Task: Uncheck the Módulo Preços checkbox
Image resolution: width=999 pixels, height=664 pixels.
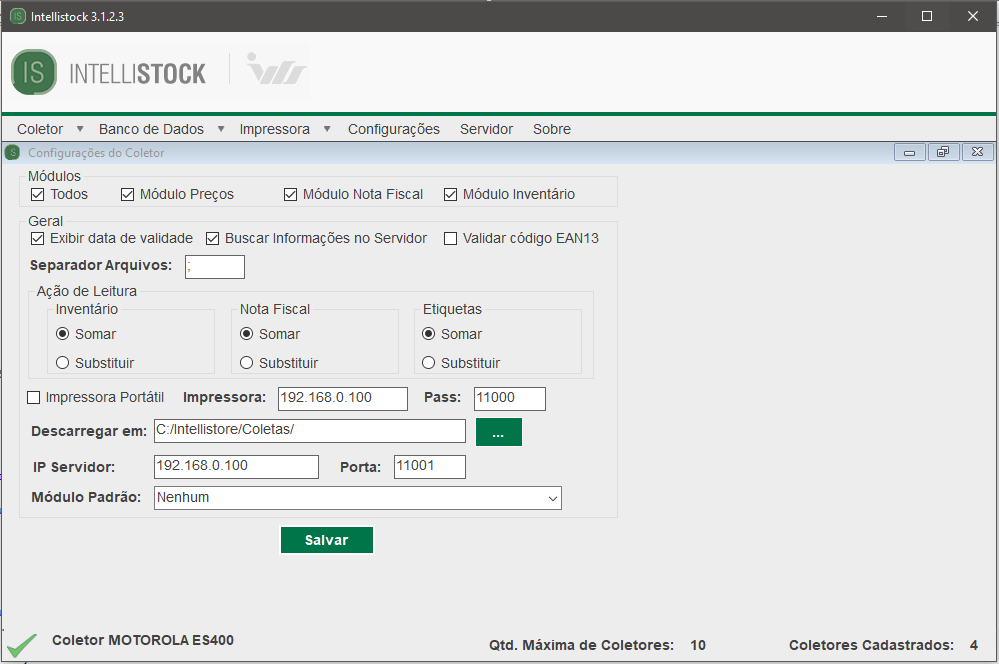Action: (x=128, y=195)
